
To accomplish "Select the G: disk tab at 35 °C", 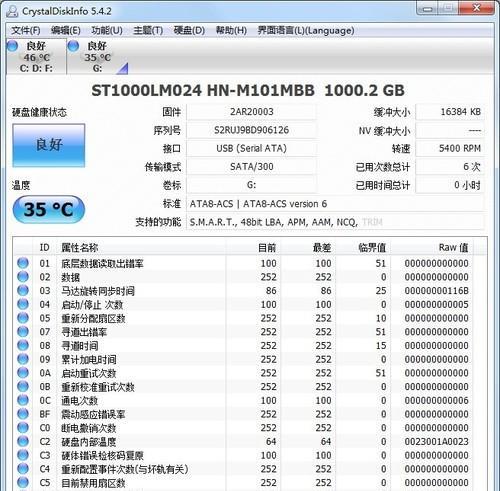I will click(x=98, y=57).
